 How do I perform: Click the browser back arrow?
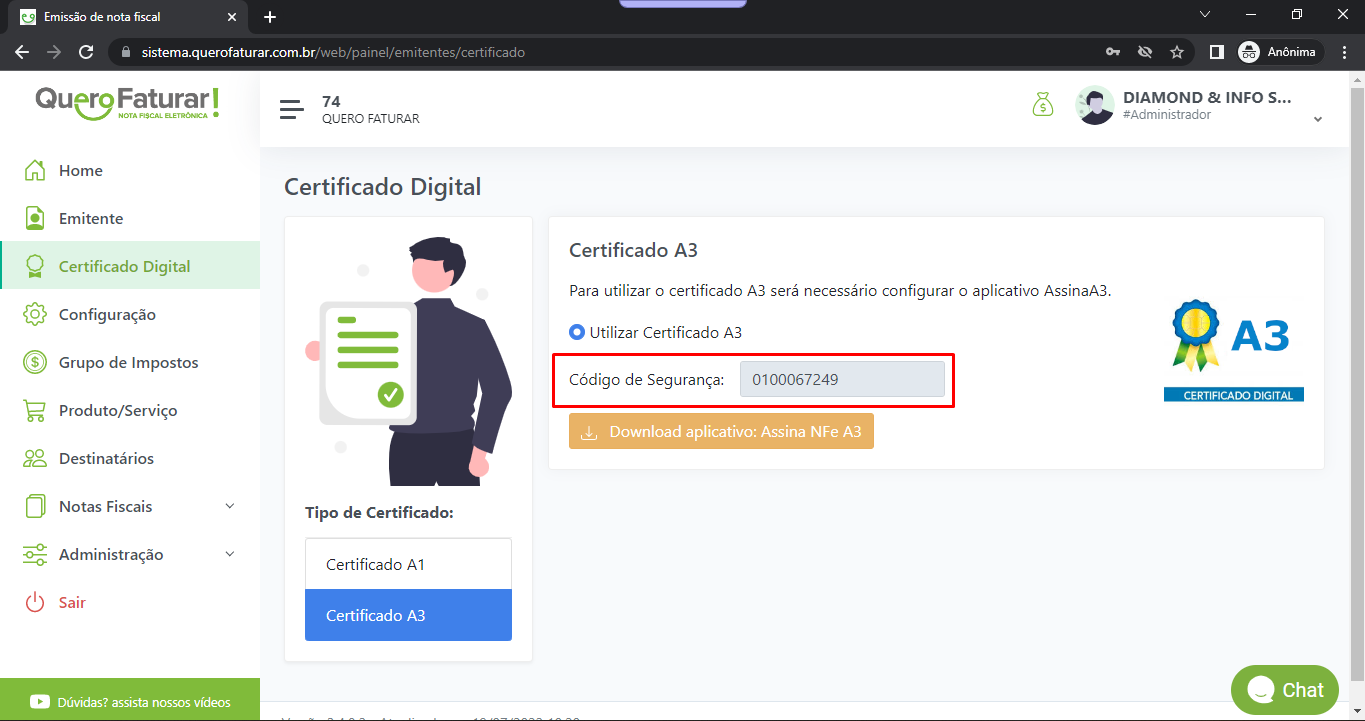22,52
